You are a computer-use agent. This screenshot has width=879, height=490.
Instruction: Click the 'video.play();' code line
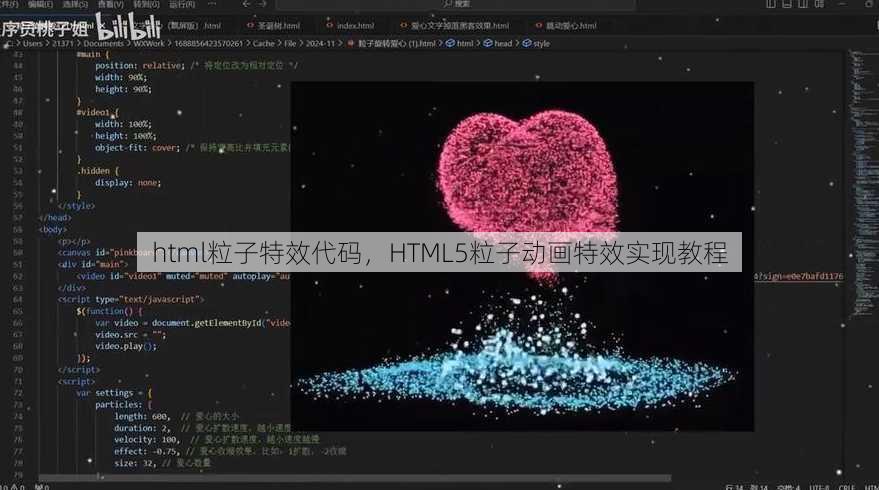[x=126, y=346]
